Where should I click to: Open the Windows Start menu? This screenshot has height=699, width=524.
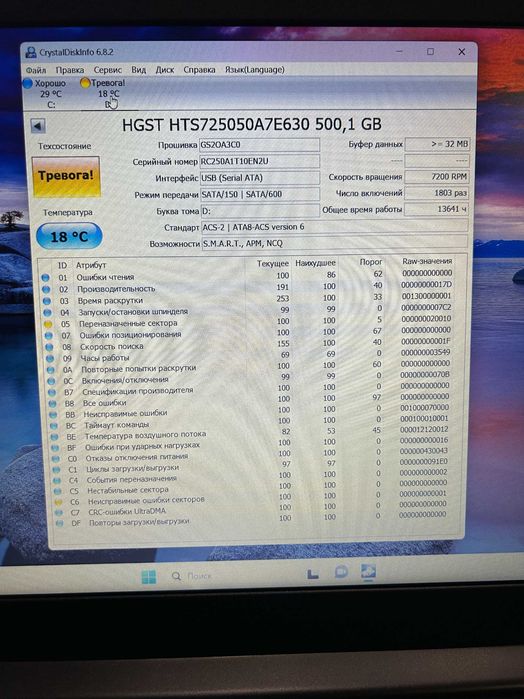(x=149, y=577)
